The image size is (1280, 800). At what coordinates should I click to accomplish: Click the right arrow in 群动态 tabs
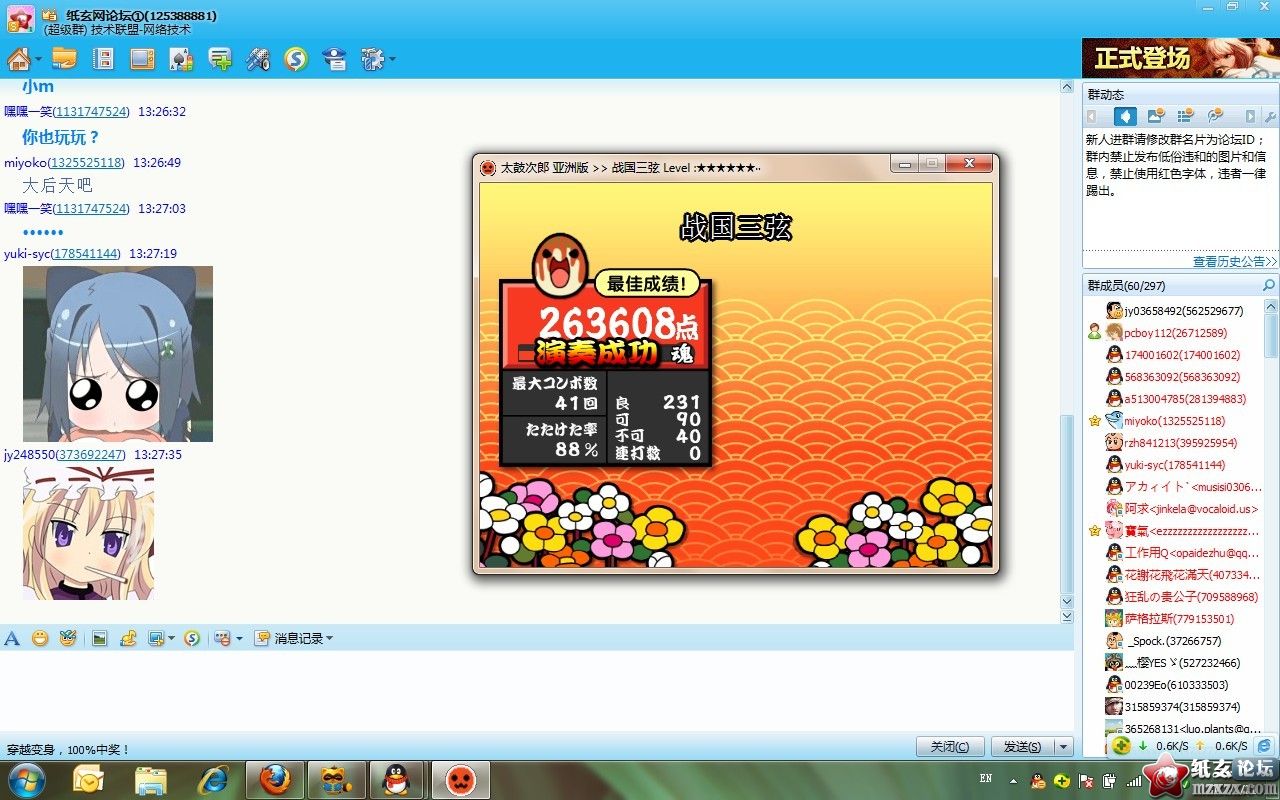point(1250,116)
